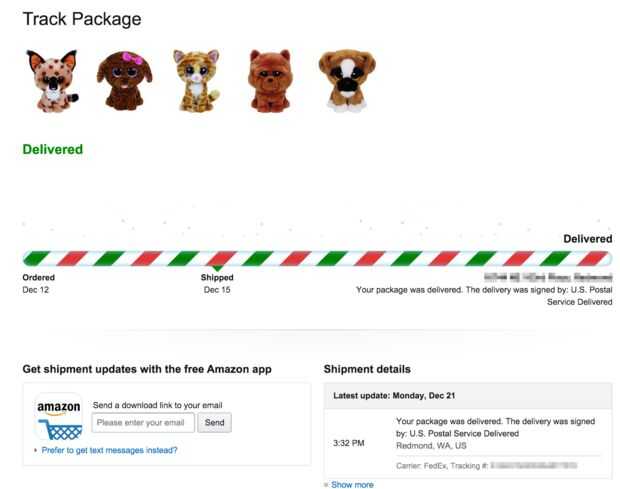Screen dimensions: 620x489
Task: Click the Track Package page title
Action: point(82,19)
